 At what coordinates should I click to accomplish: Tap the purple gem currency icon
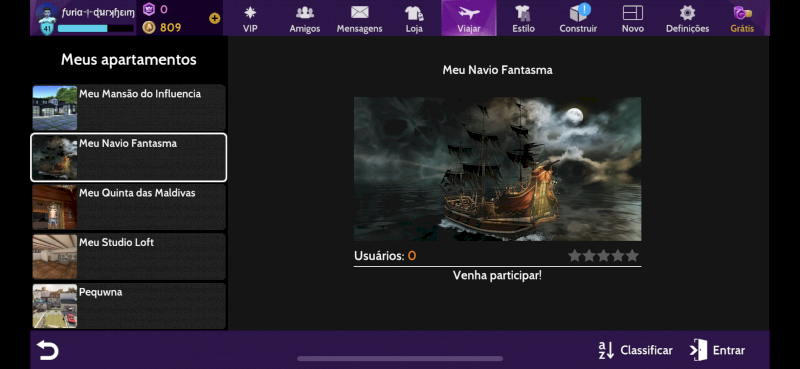(x=148, y=9)
